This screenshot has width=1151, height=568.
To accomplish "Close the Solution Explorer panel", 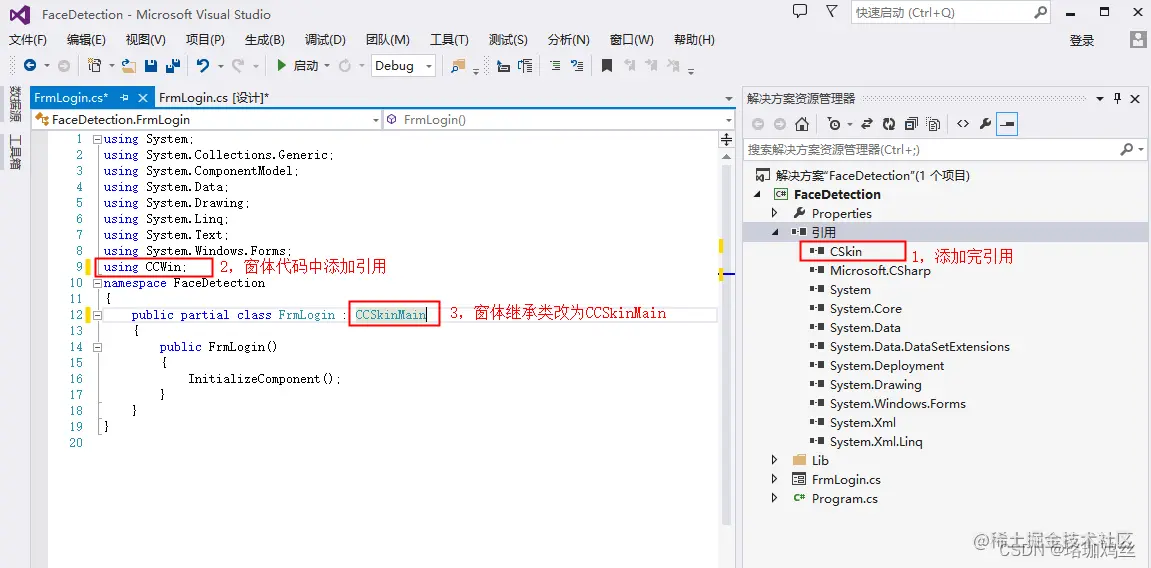I will [x=1136, y=98].
